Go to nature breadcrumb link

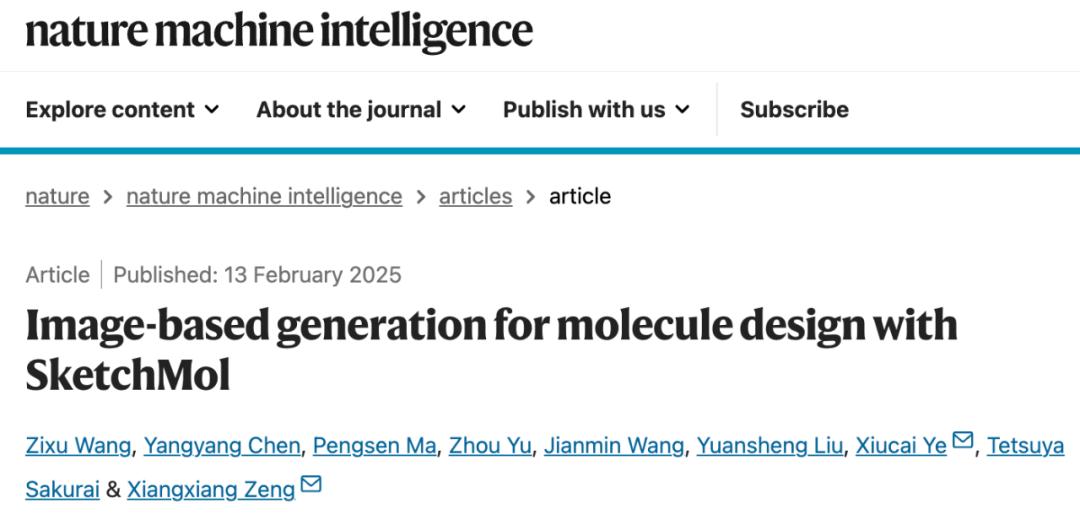click(x=57, y=196)
